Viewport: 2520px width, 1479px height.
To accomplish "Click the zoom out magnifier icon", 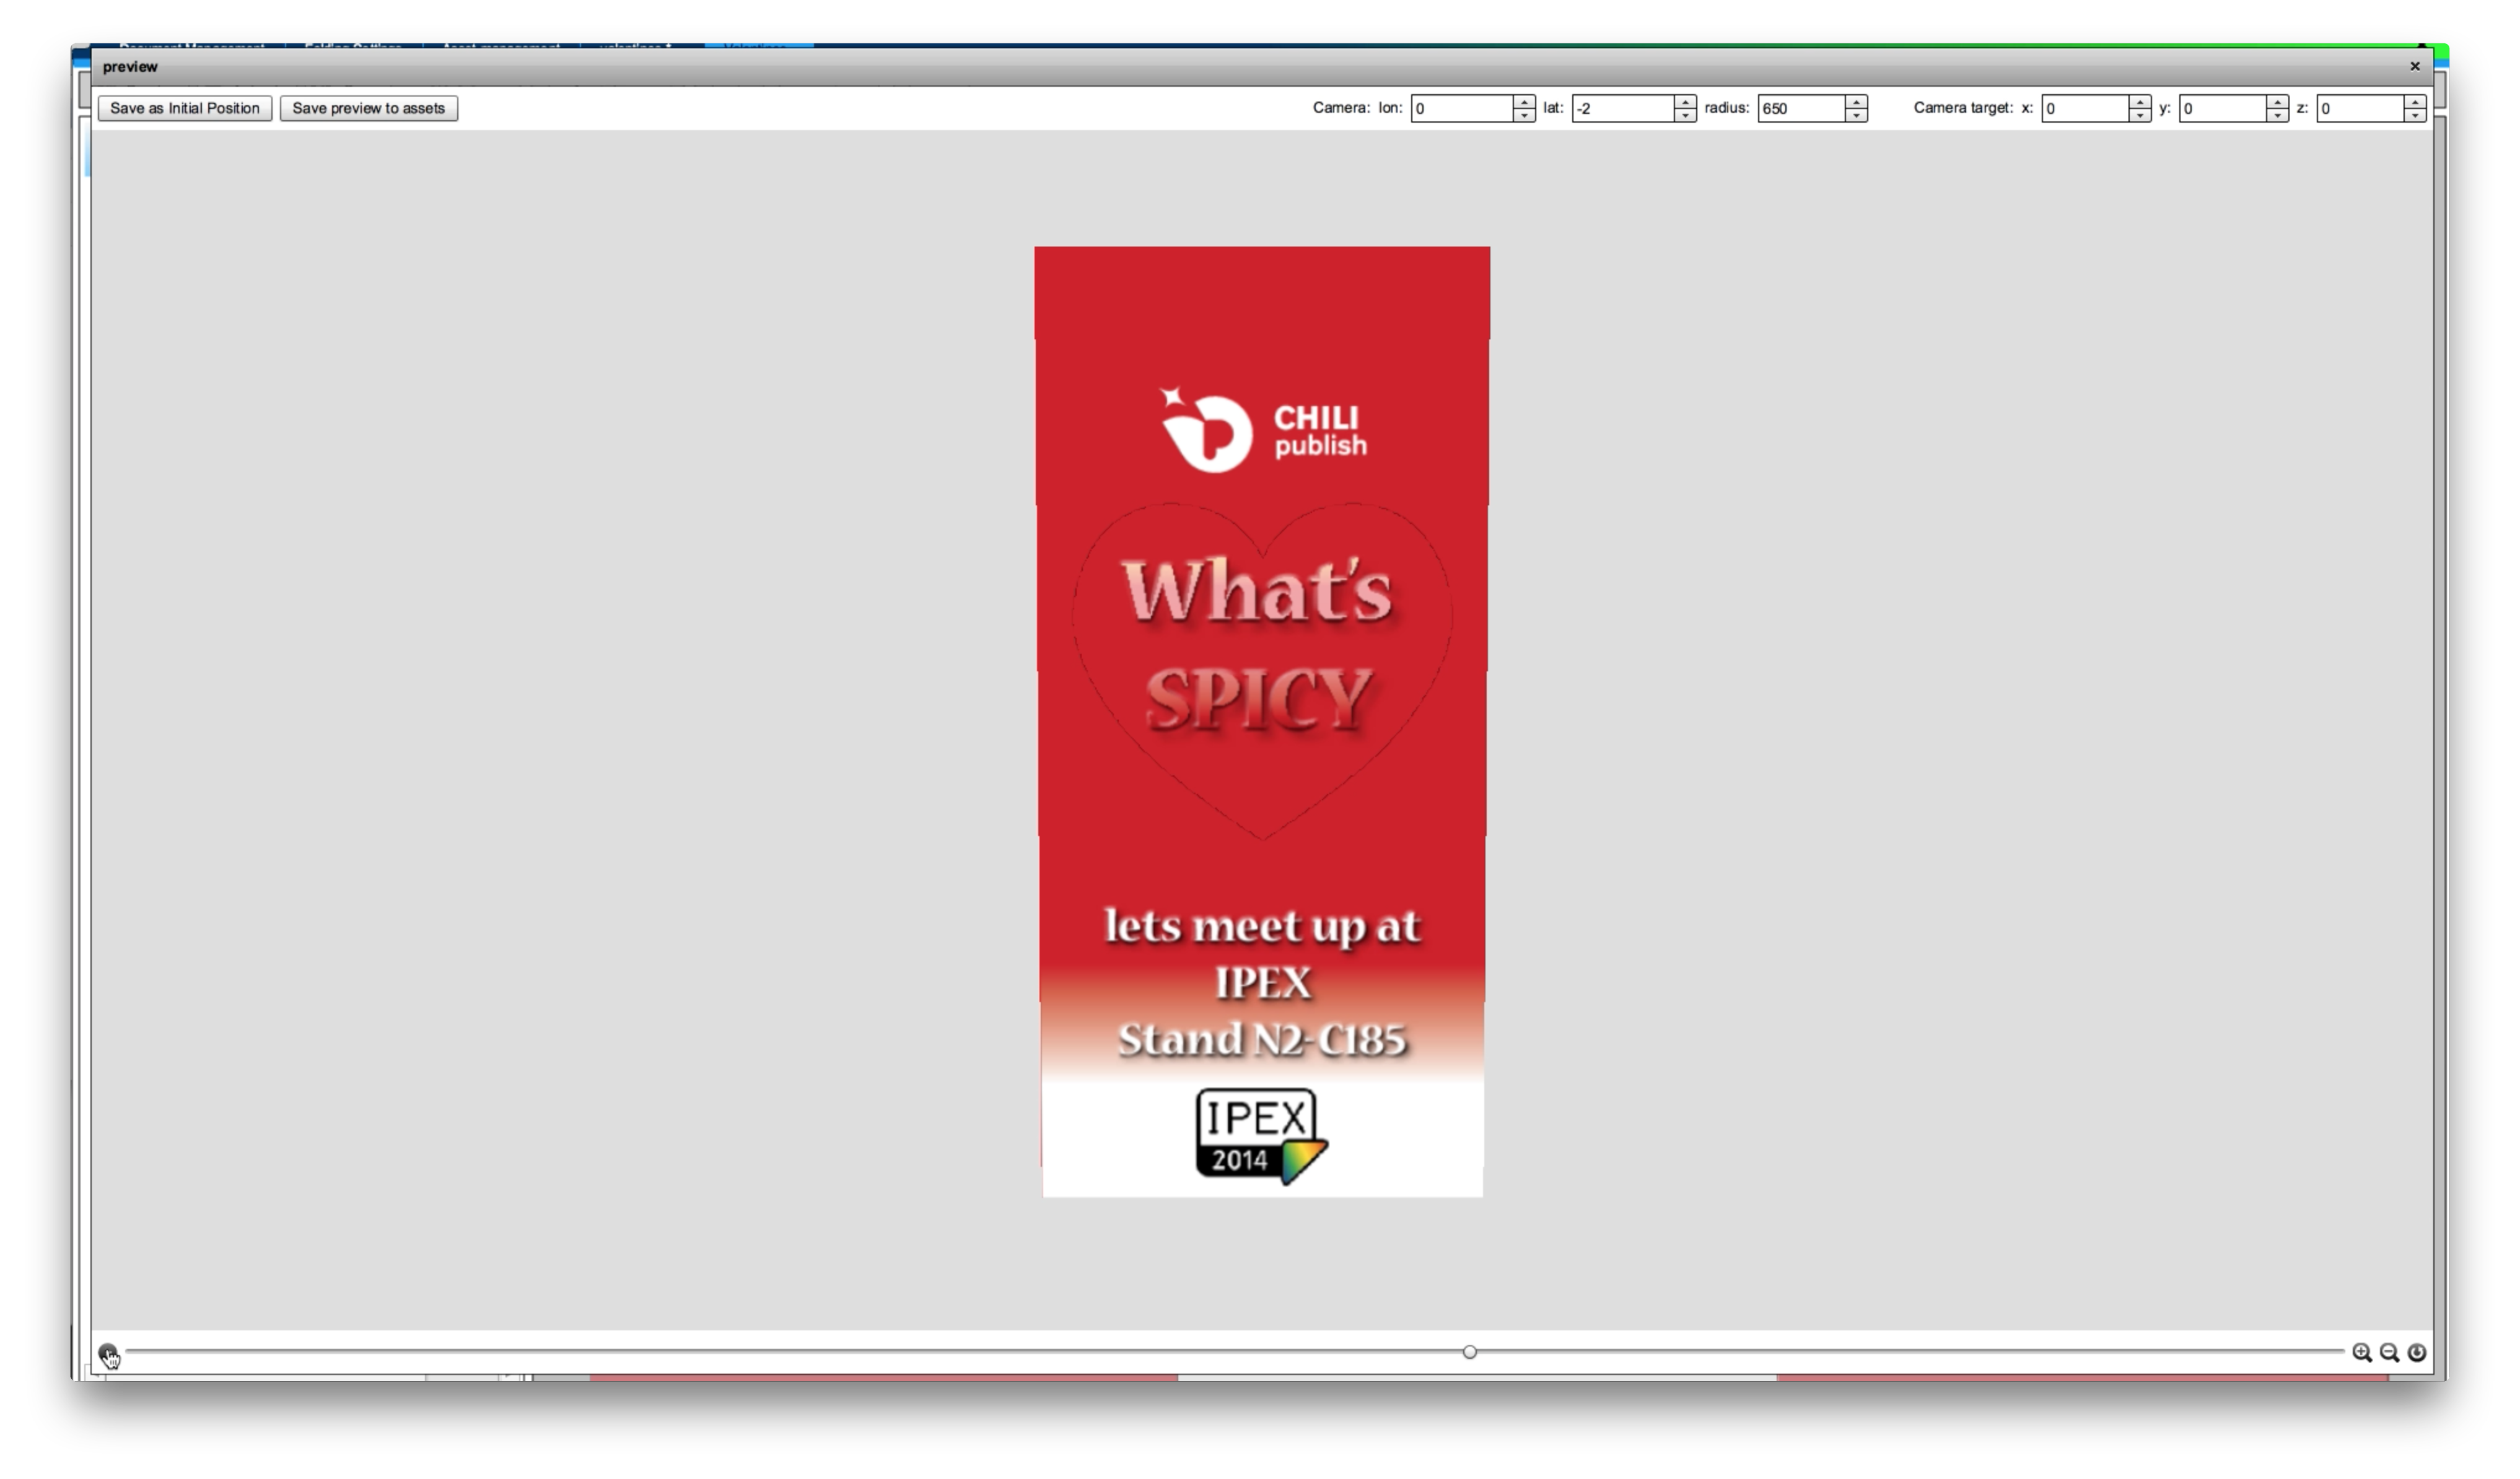I will click(2389, 1353).
